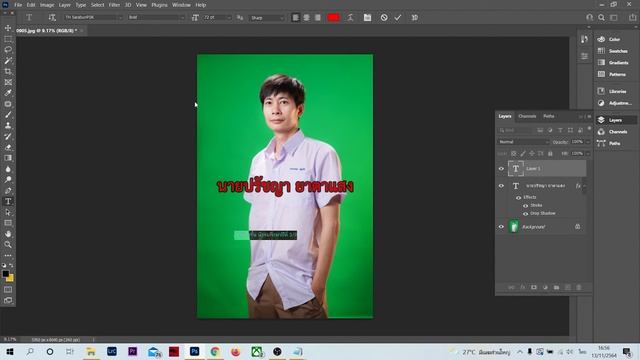Screen dimensions: 640x360
Task: Open the layer Fill dropdown arrow
Action: point(588,153)
